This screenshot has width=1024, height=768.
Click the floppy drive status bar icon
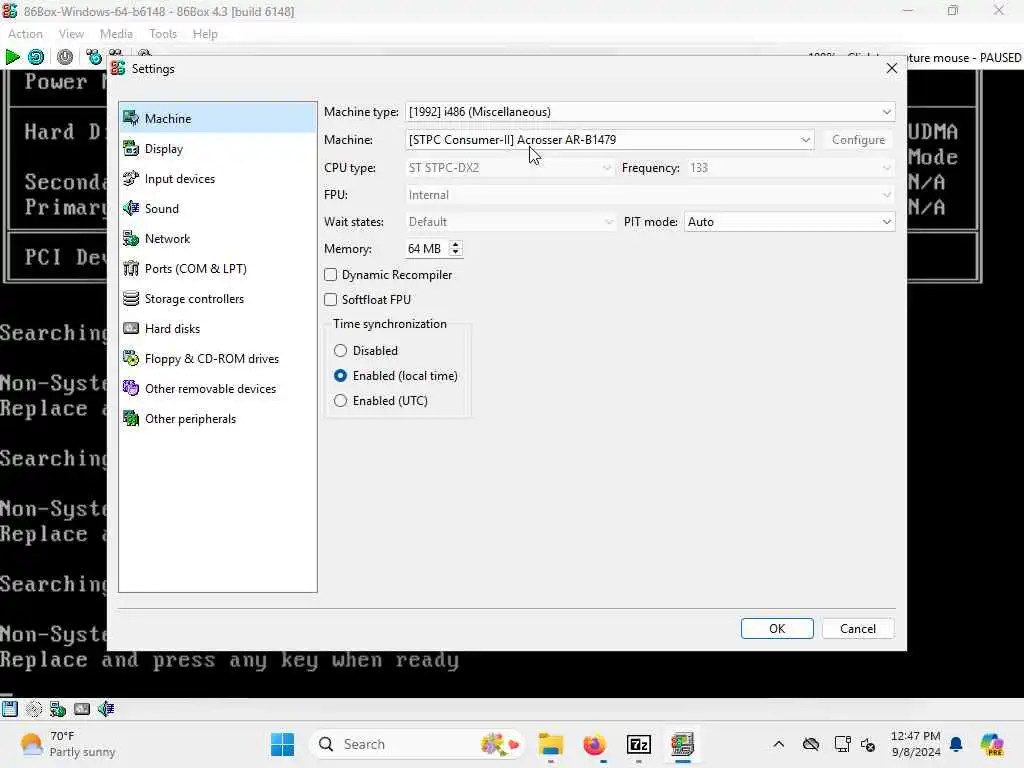(10, 709)
